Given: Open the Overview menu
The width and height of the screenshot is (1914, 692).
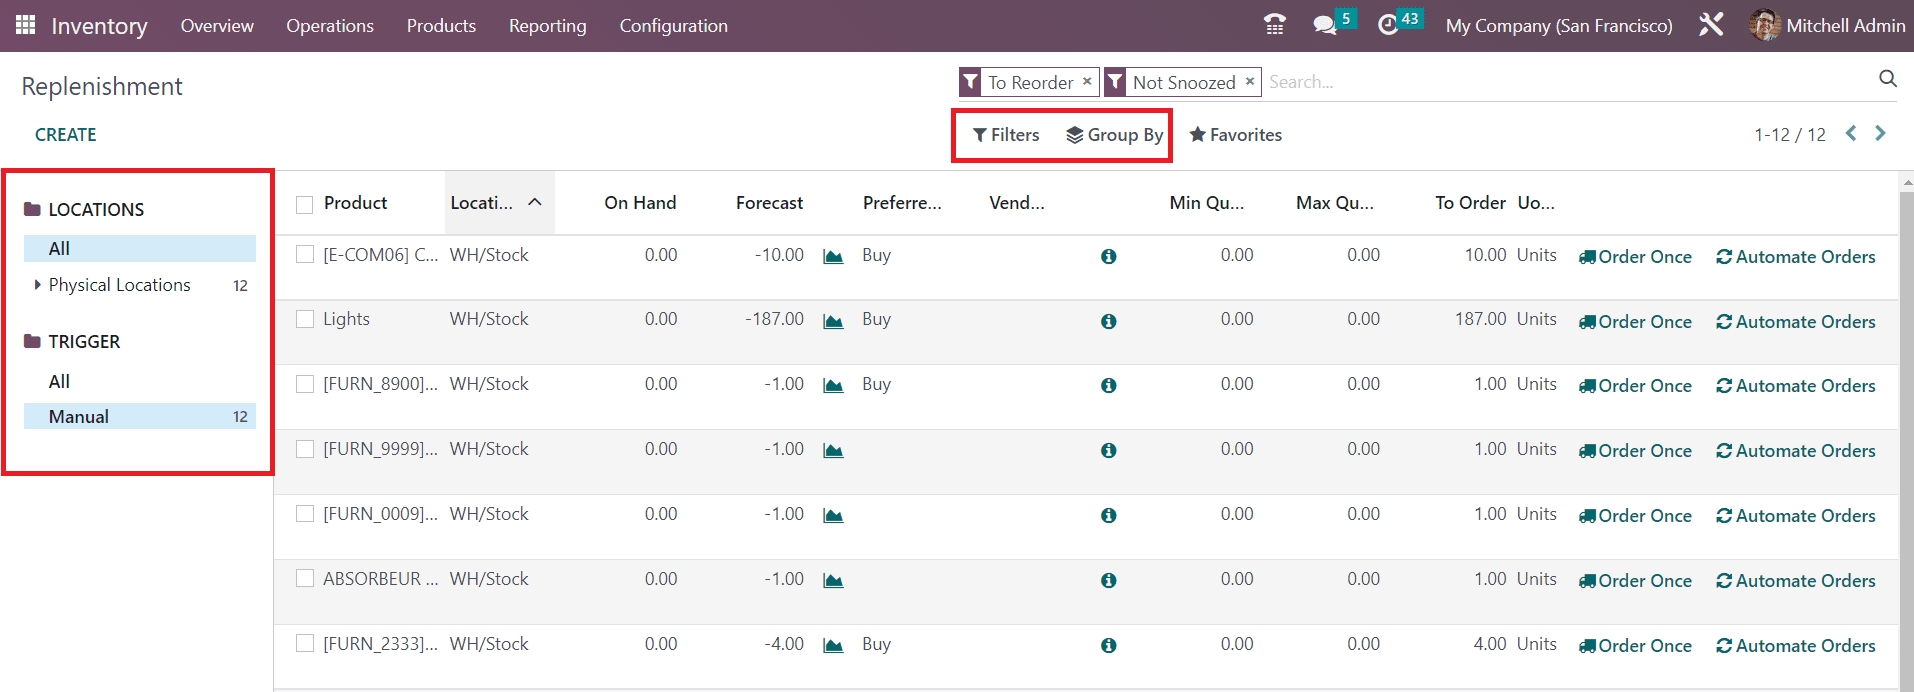Looking at the screenshot, I should (x=217, y=26).
